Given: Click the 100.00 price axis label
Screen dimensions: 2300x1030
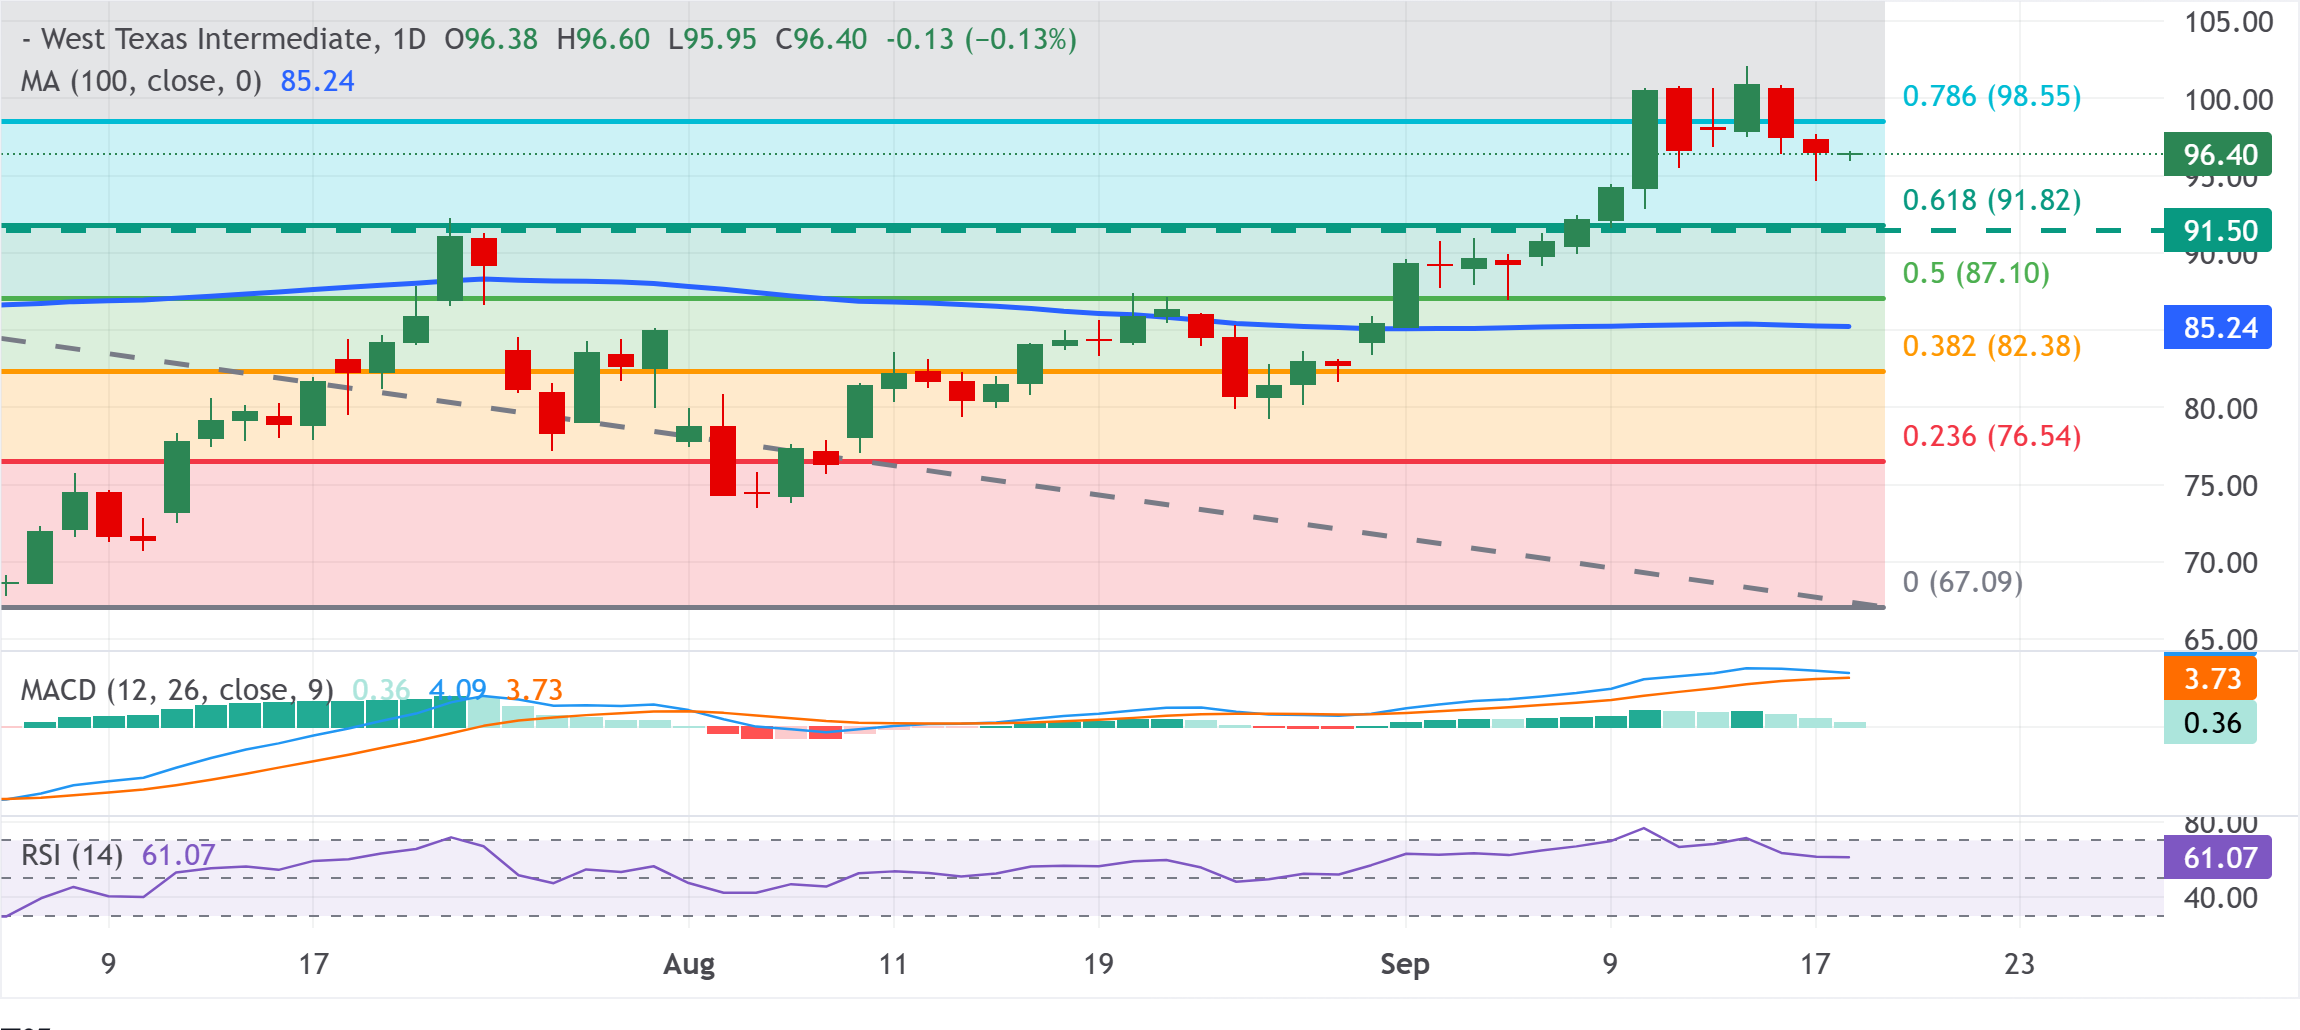Looking at the screenshot, I should point(2228,100).
